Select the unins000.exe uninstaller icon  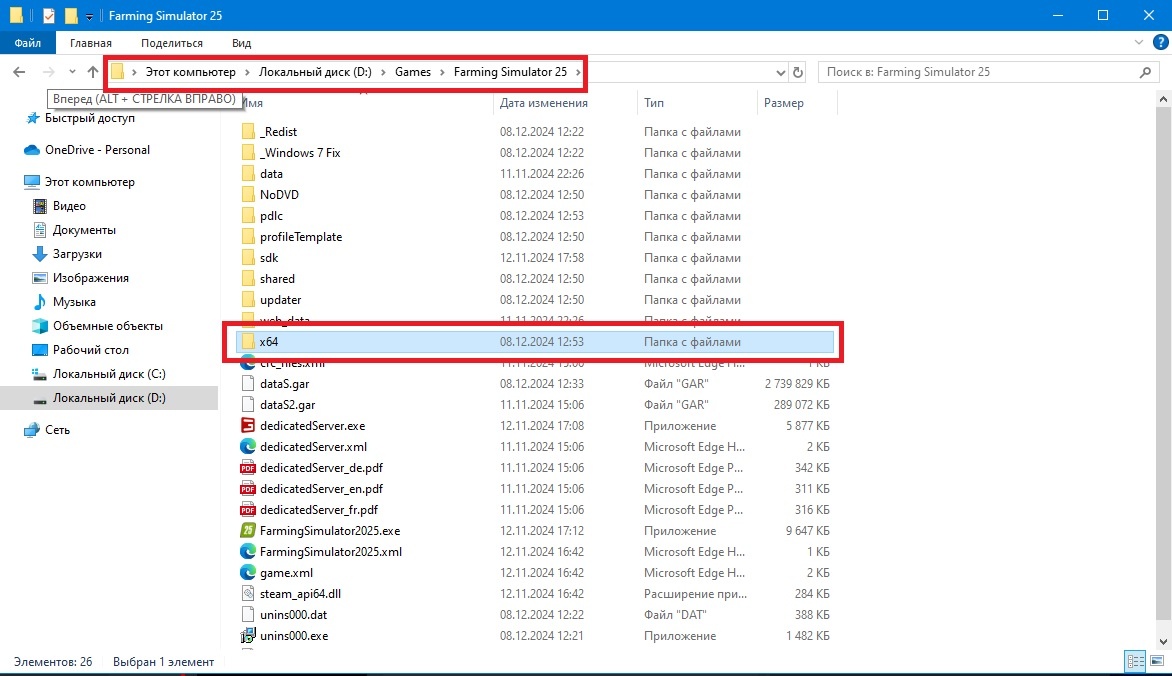tap(248, 635)
